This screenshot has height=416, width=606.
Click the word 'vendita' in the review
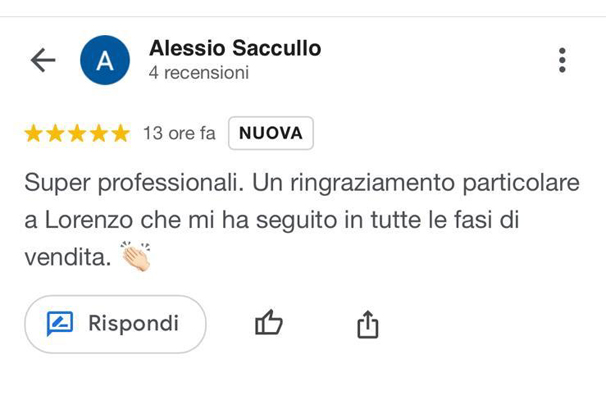[65, 257]
